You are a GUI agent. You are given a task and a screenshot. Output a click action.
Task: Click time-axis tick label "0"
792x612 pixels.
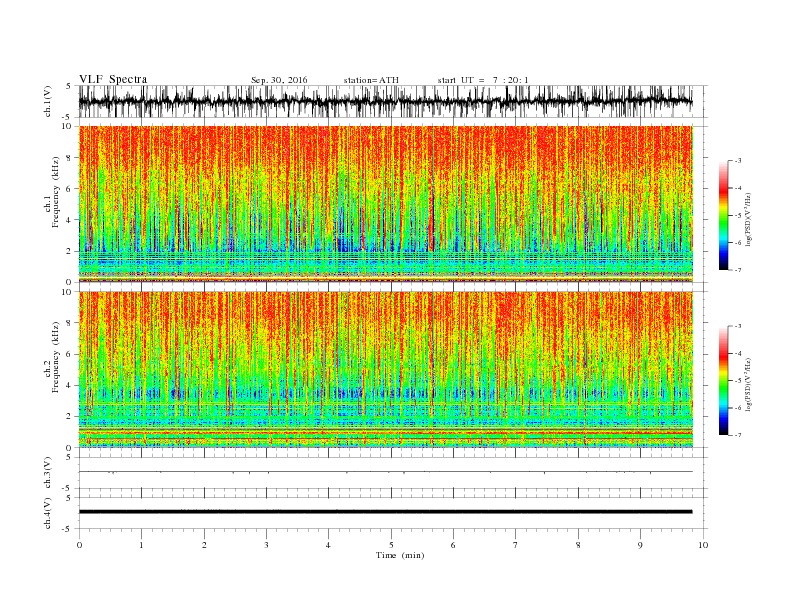pyautogui.click(x=79, y=545)
